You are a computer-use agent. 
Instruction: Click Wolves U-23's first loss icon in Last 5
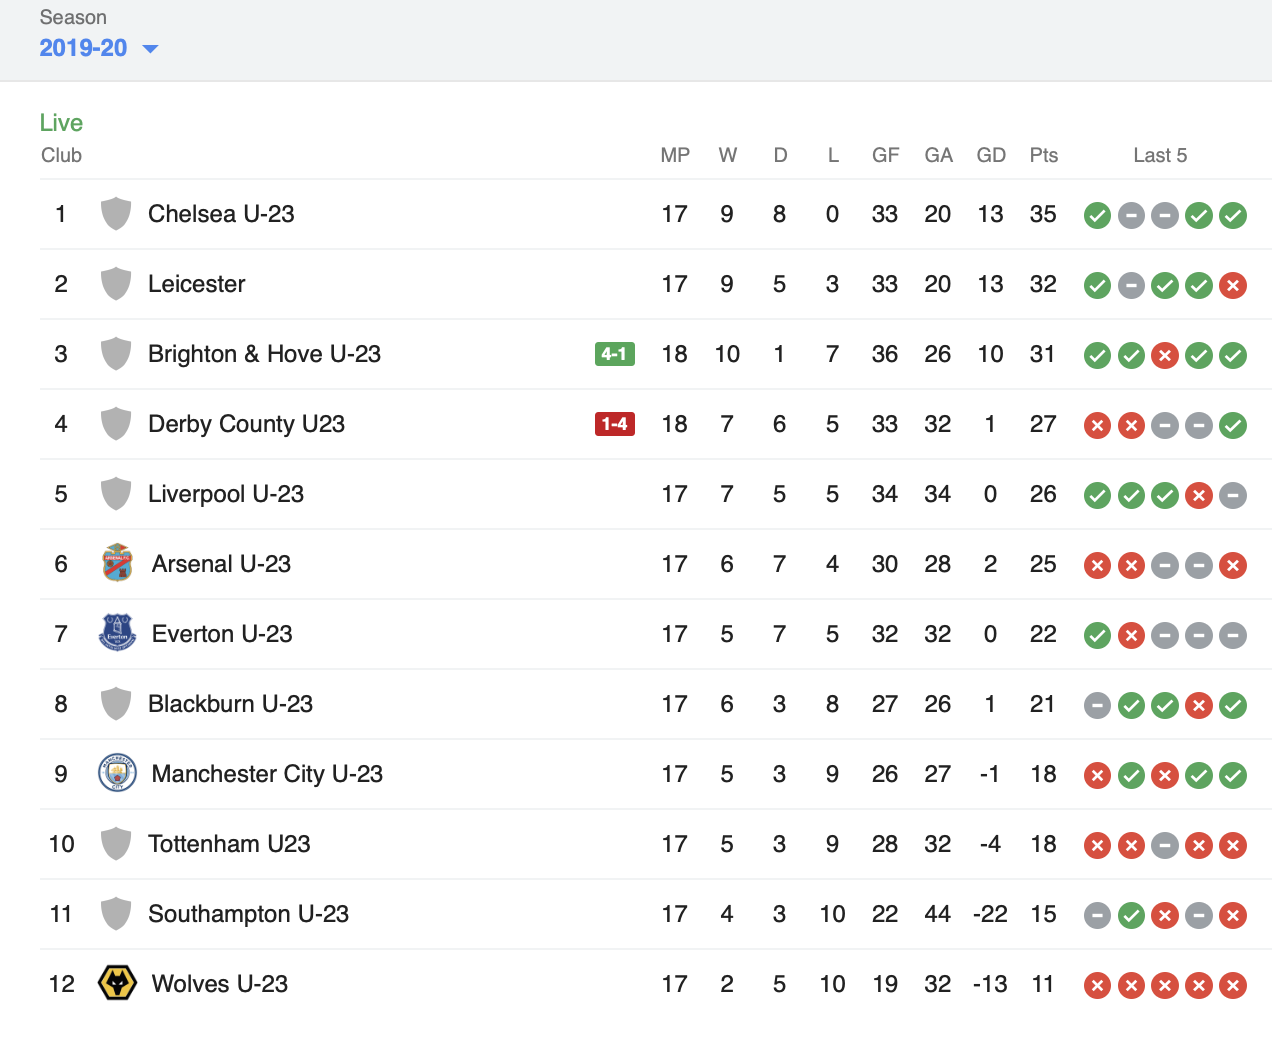(x=1097, y=985)
